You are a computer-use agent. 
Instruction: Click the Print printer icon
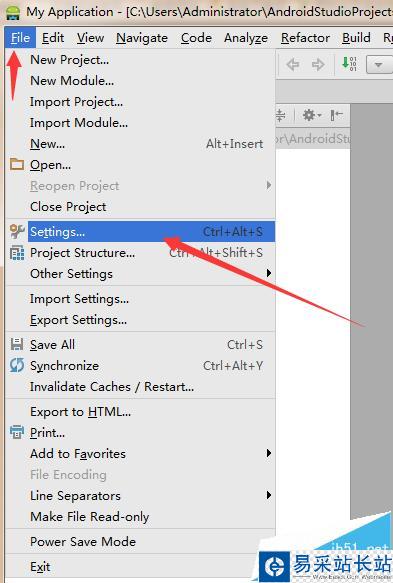point(17,432)
